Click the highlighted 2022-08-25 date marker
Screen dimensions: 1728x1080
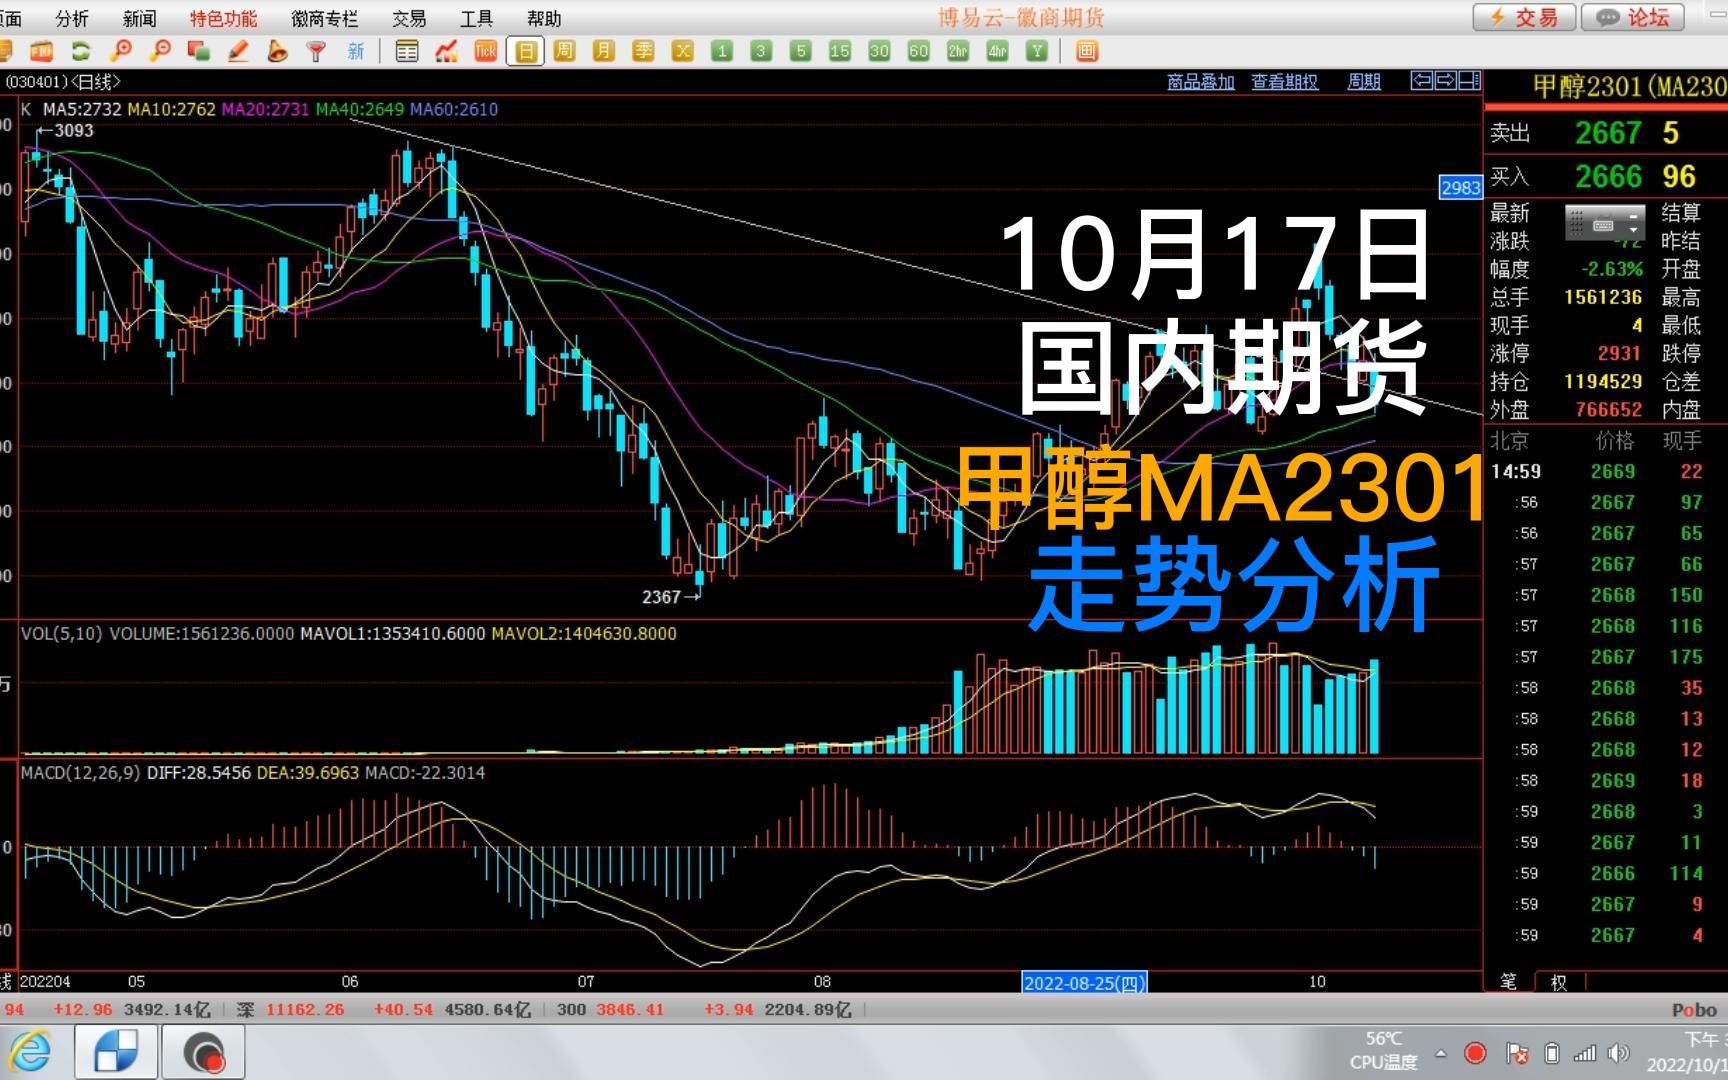(1083, 982)
